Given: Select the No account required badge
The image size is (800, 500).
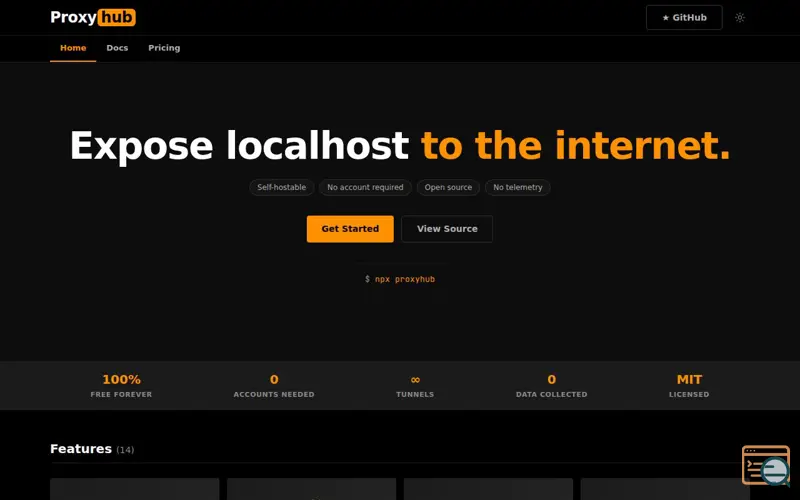Looking at the screenshot, I should 365,187.
